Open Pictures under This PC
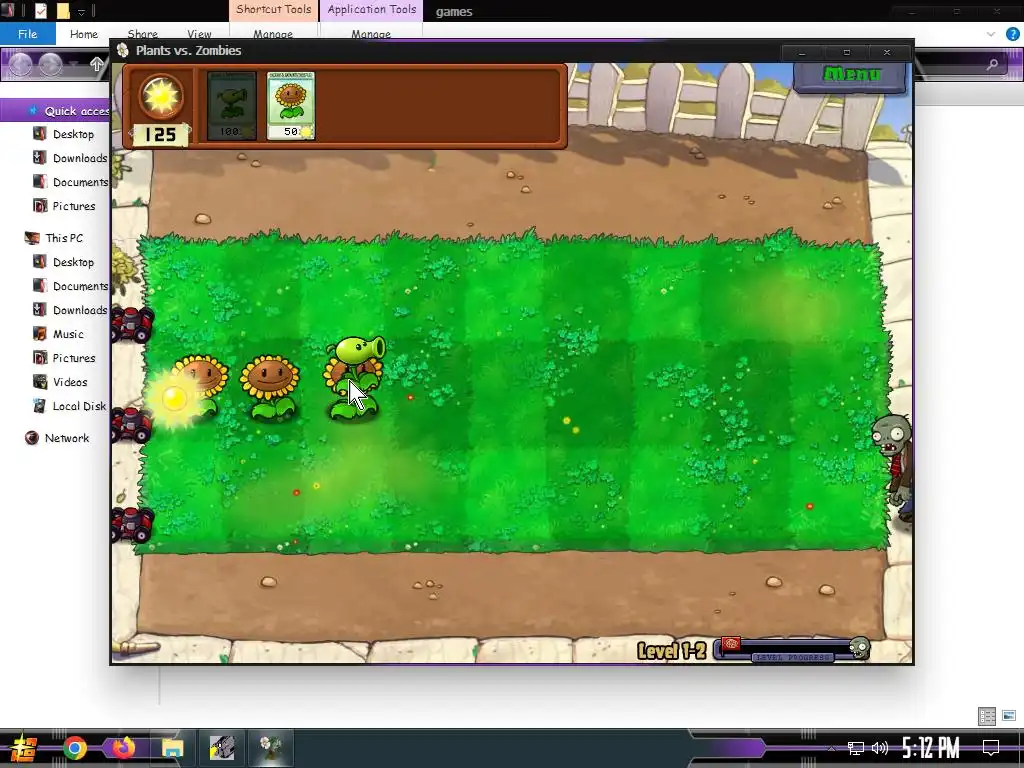 coord(74,358)
